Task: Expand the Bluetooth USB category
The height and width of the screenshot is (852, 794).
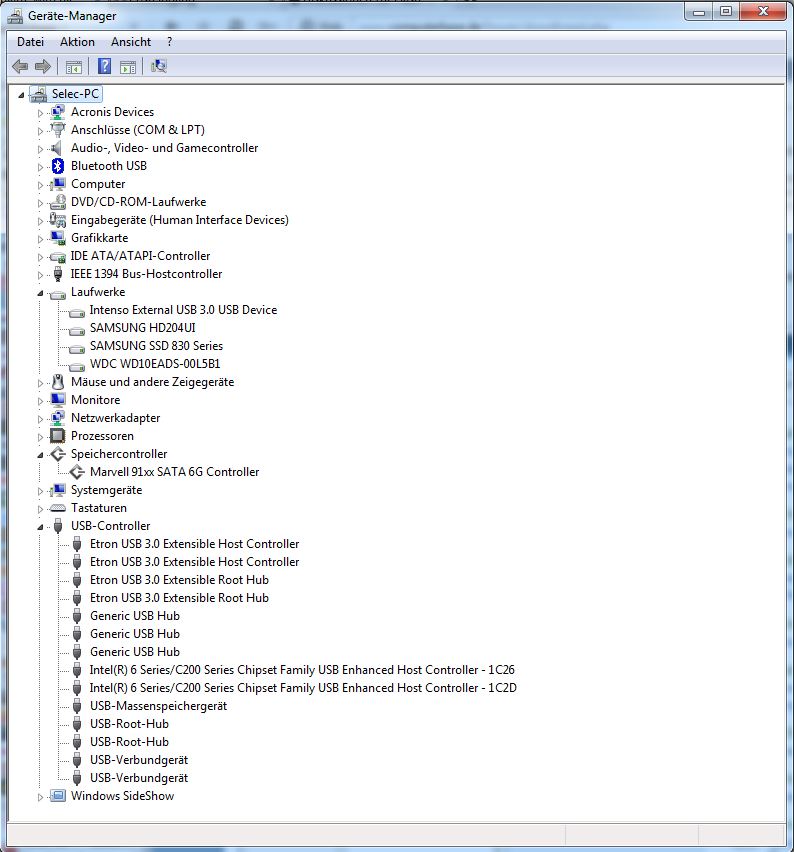Action: (40, 167)
